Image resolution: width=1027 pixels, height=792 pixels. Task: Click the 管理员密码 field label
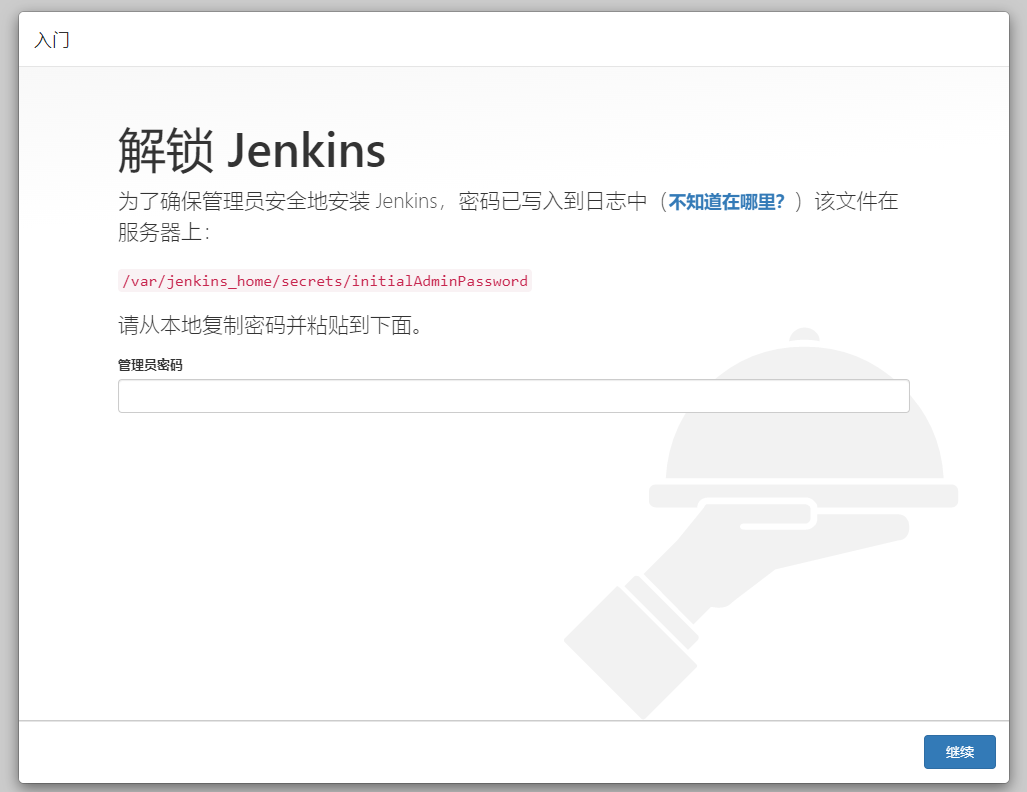point(150,365)
